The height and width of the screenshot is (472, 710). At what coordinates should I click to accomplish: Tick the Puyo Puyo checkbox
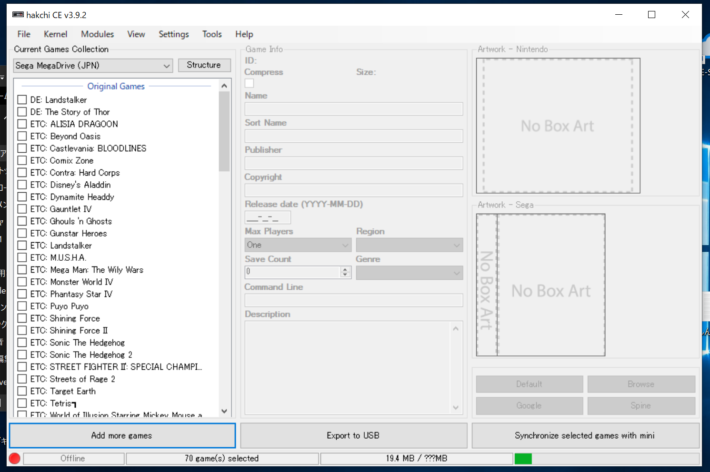(x=22, y=306)
